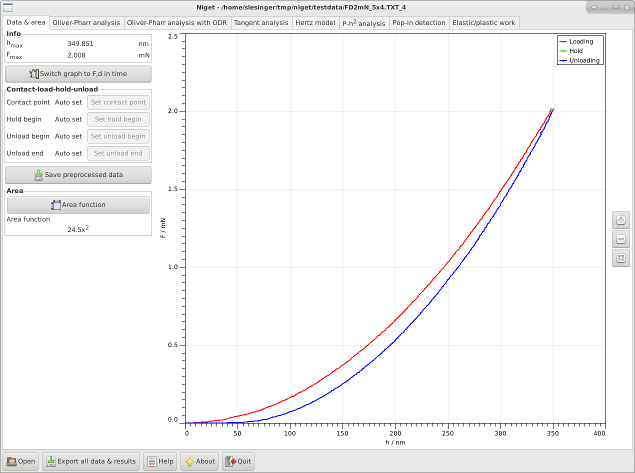Click the Niget window title bar text
The width and height of the screenshot is (635, 473).
301,7
